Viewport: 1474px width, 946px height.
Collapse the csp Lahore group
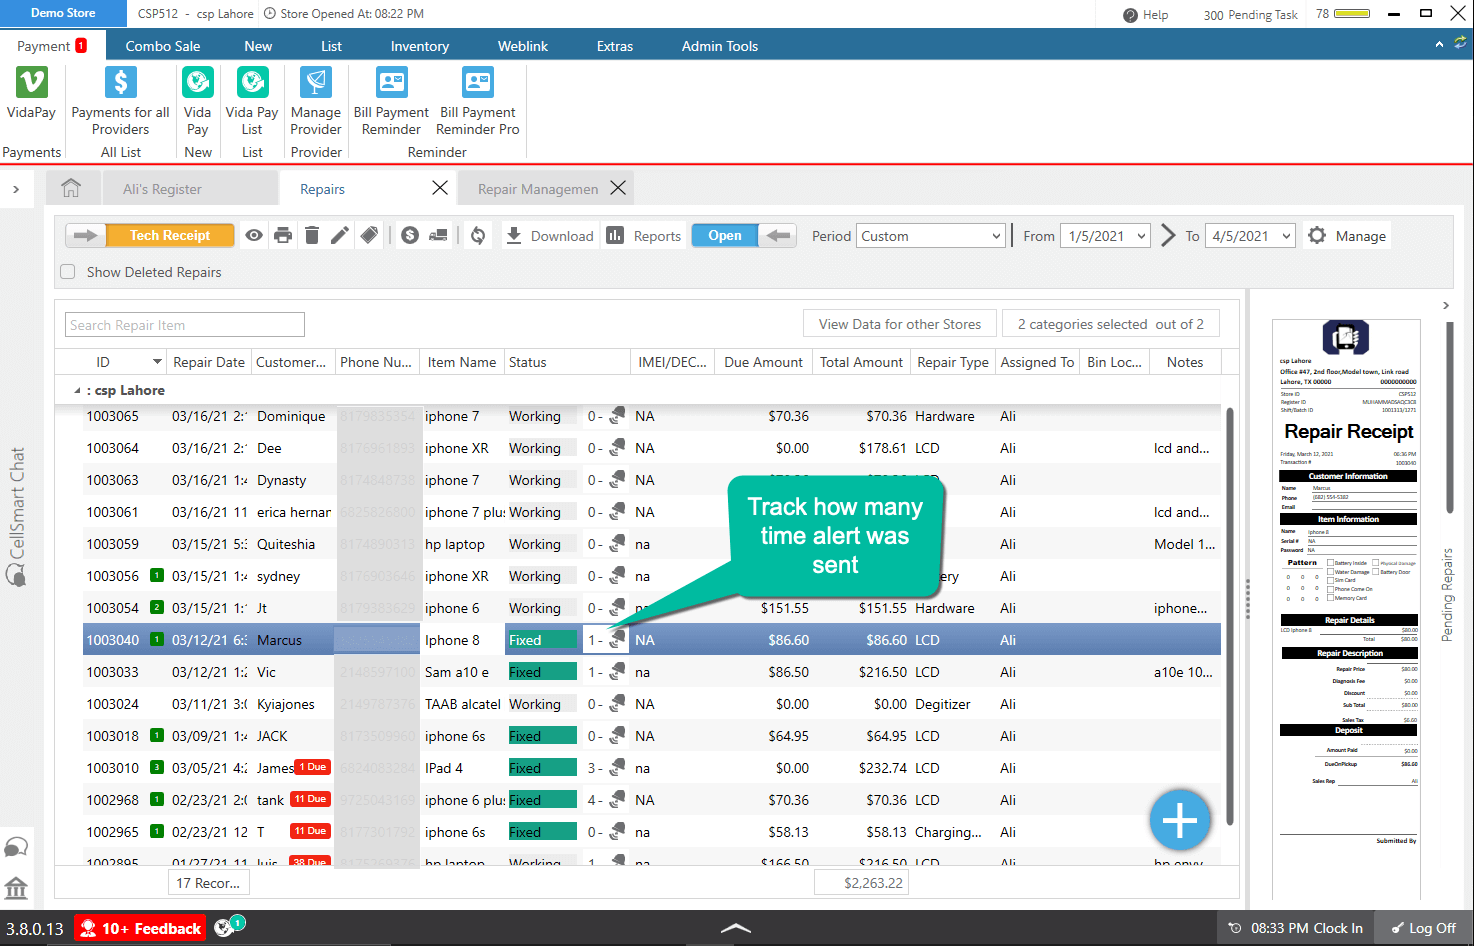tap(77, 391)
